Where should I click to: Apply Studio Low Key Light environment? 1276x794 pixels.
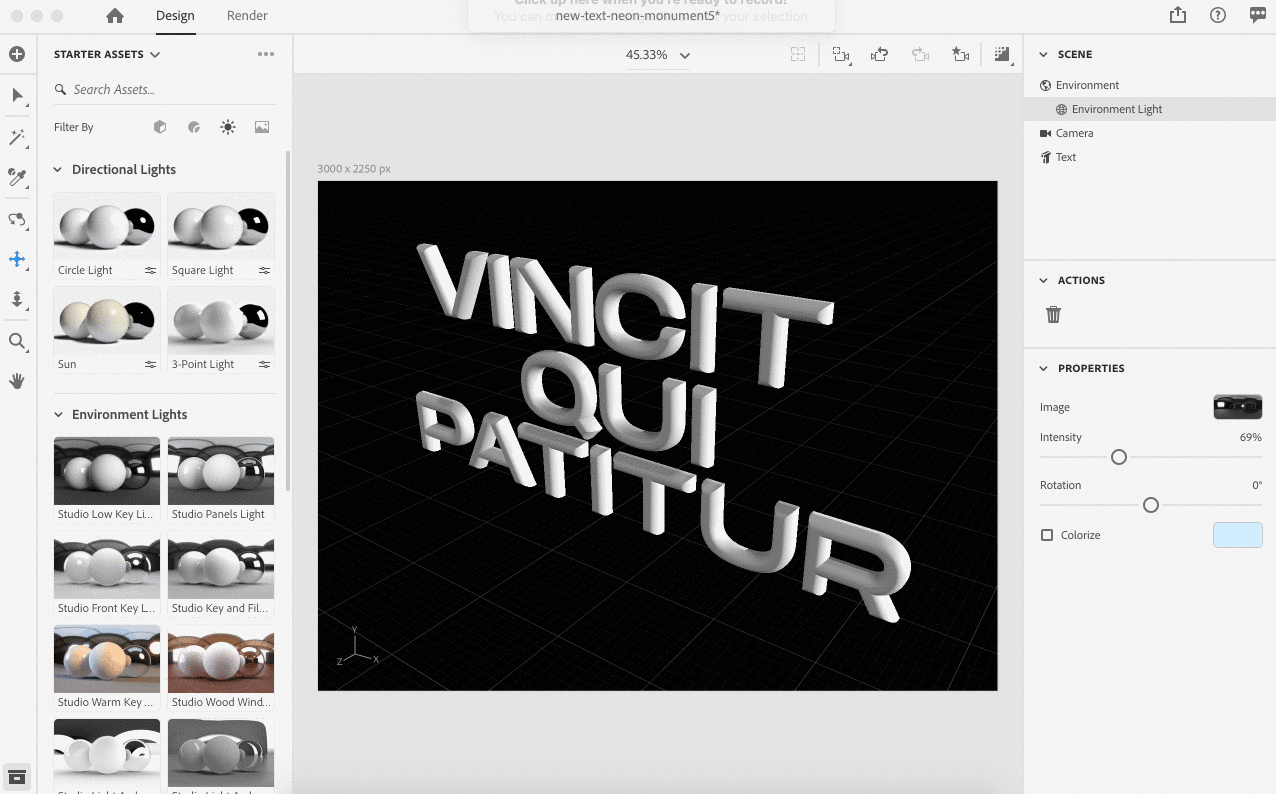[107, 480]
